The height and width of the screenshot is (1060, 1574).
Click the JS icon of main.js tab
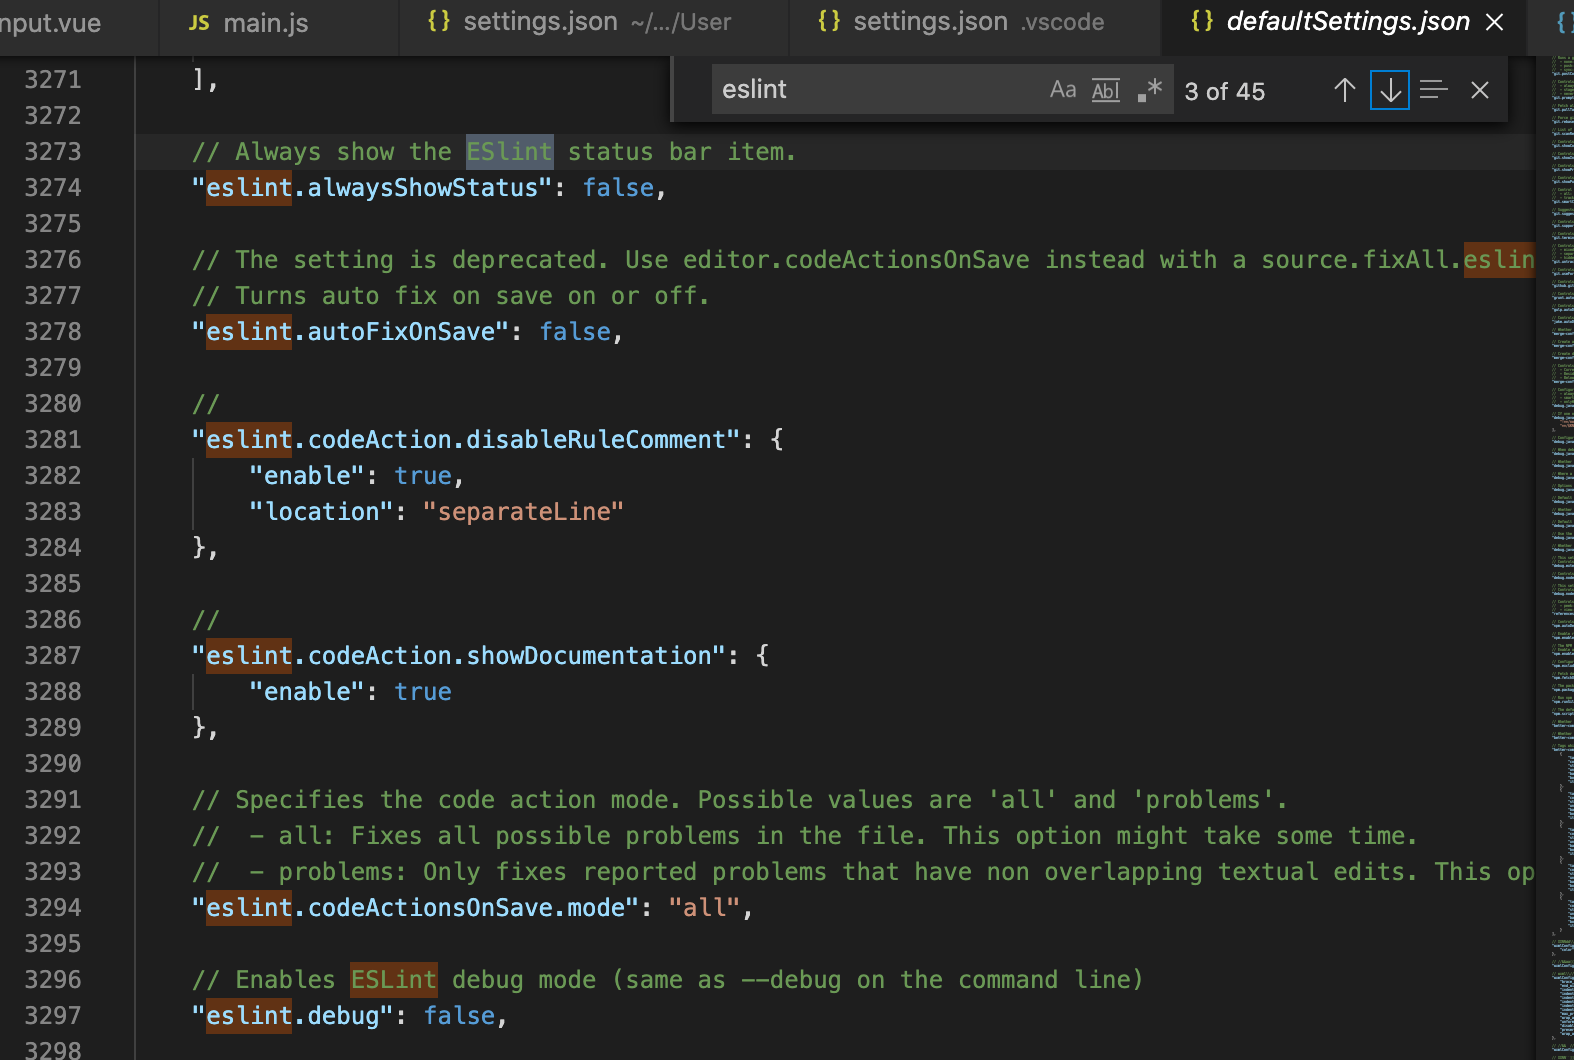click(x=199, y=22)
